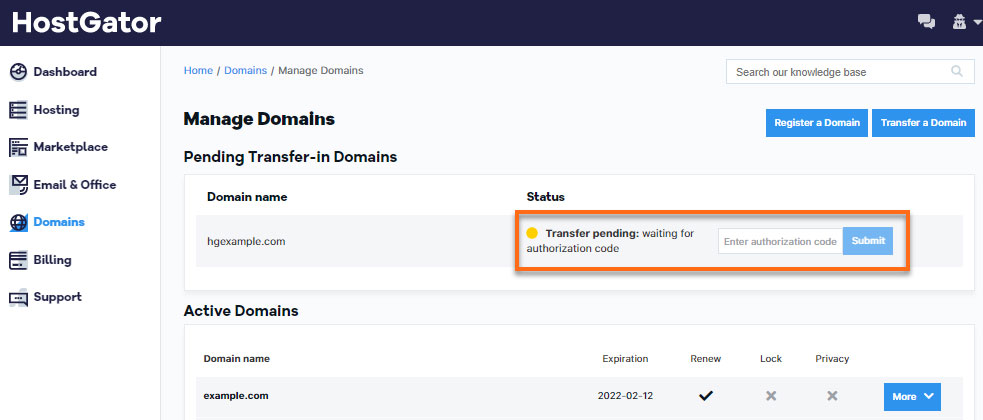The image size is (983, 420).
Task: Click the search magnifier icon
Action: (x=957, y=71)
